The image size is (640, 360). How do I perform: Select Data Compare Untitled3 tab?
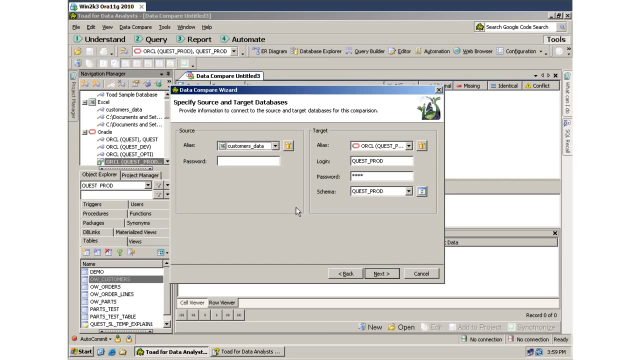tap(224, 76)
